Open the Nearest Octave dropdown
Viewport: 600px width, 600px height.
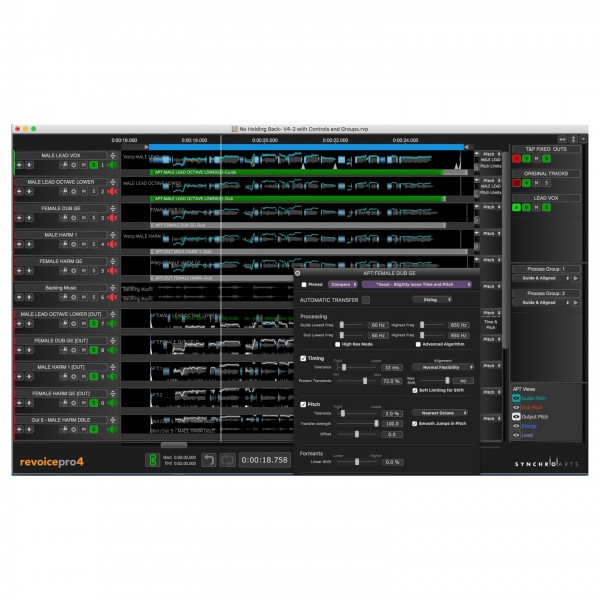440,412
